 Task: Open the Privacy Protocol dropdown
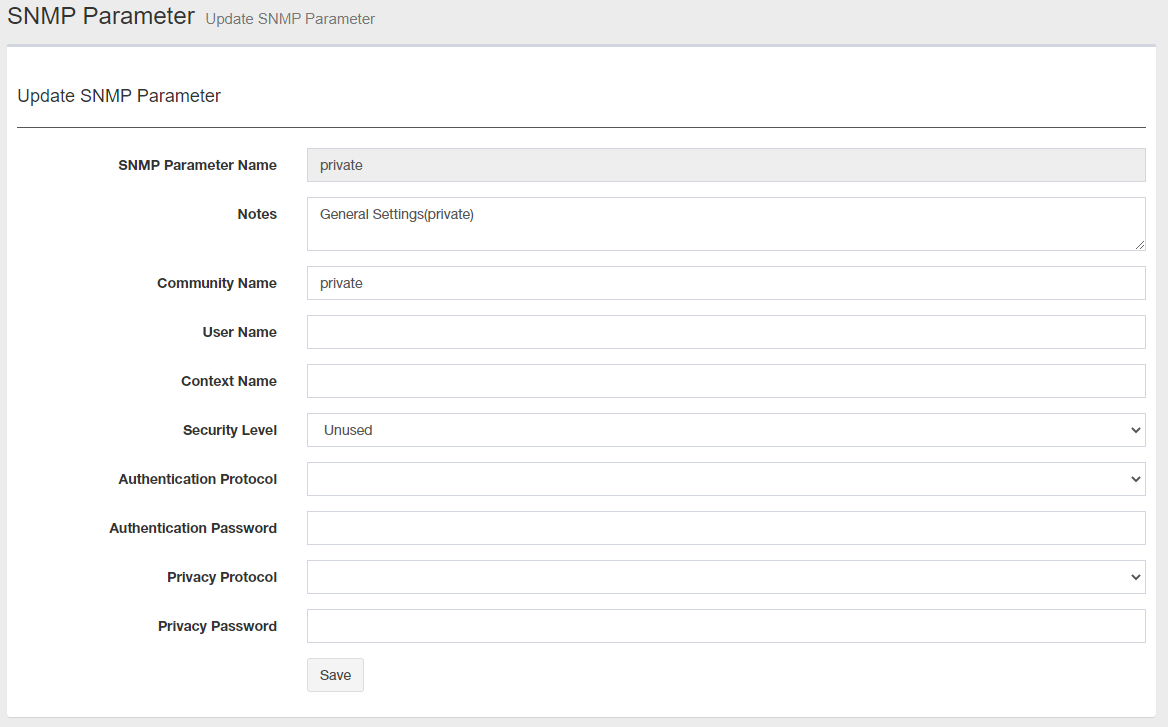point(725,577)
